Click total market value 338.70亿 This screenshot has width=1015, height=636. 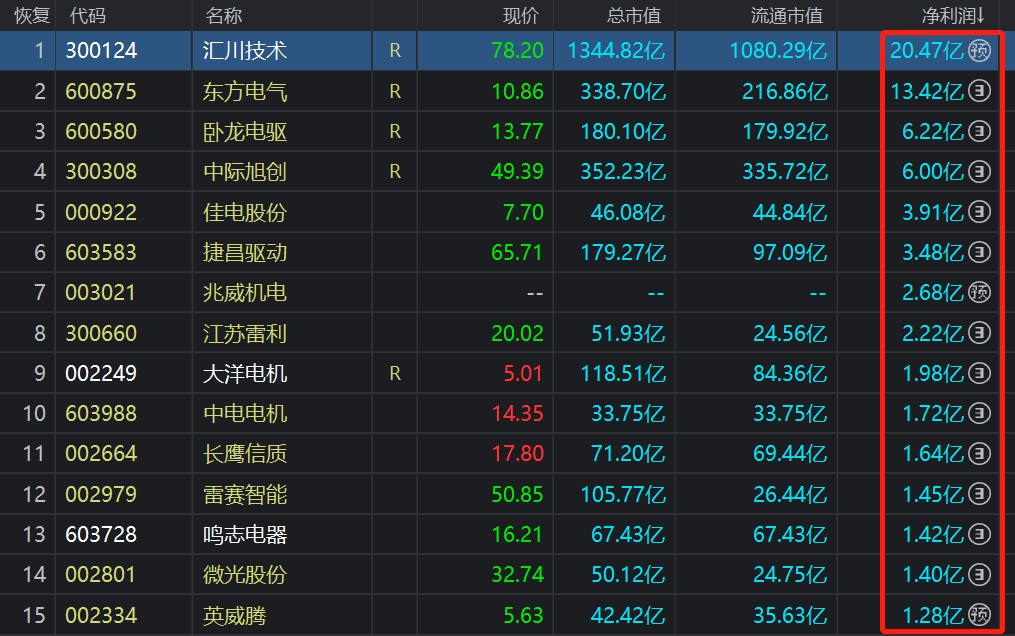click(x=623, y=91)
